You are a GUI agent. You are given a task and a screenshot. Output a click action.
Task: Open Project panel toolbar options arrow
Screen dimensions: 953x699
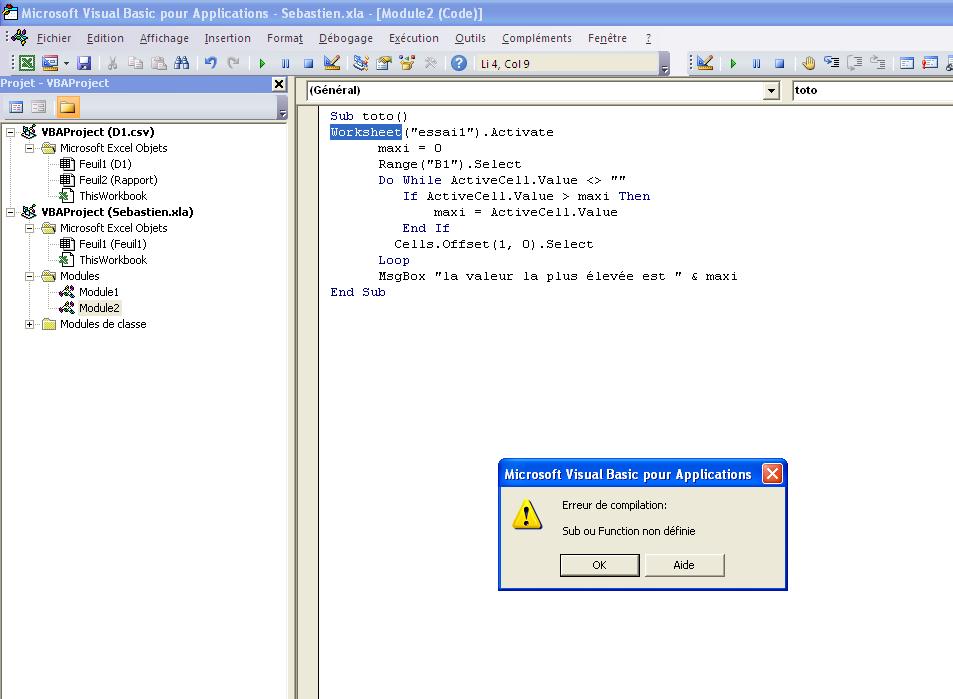282,108
